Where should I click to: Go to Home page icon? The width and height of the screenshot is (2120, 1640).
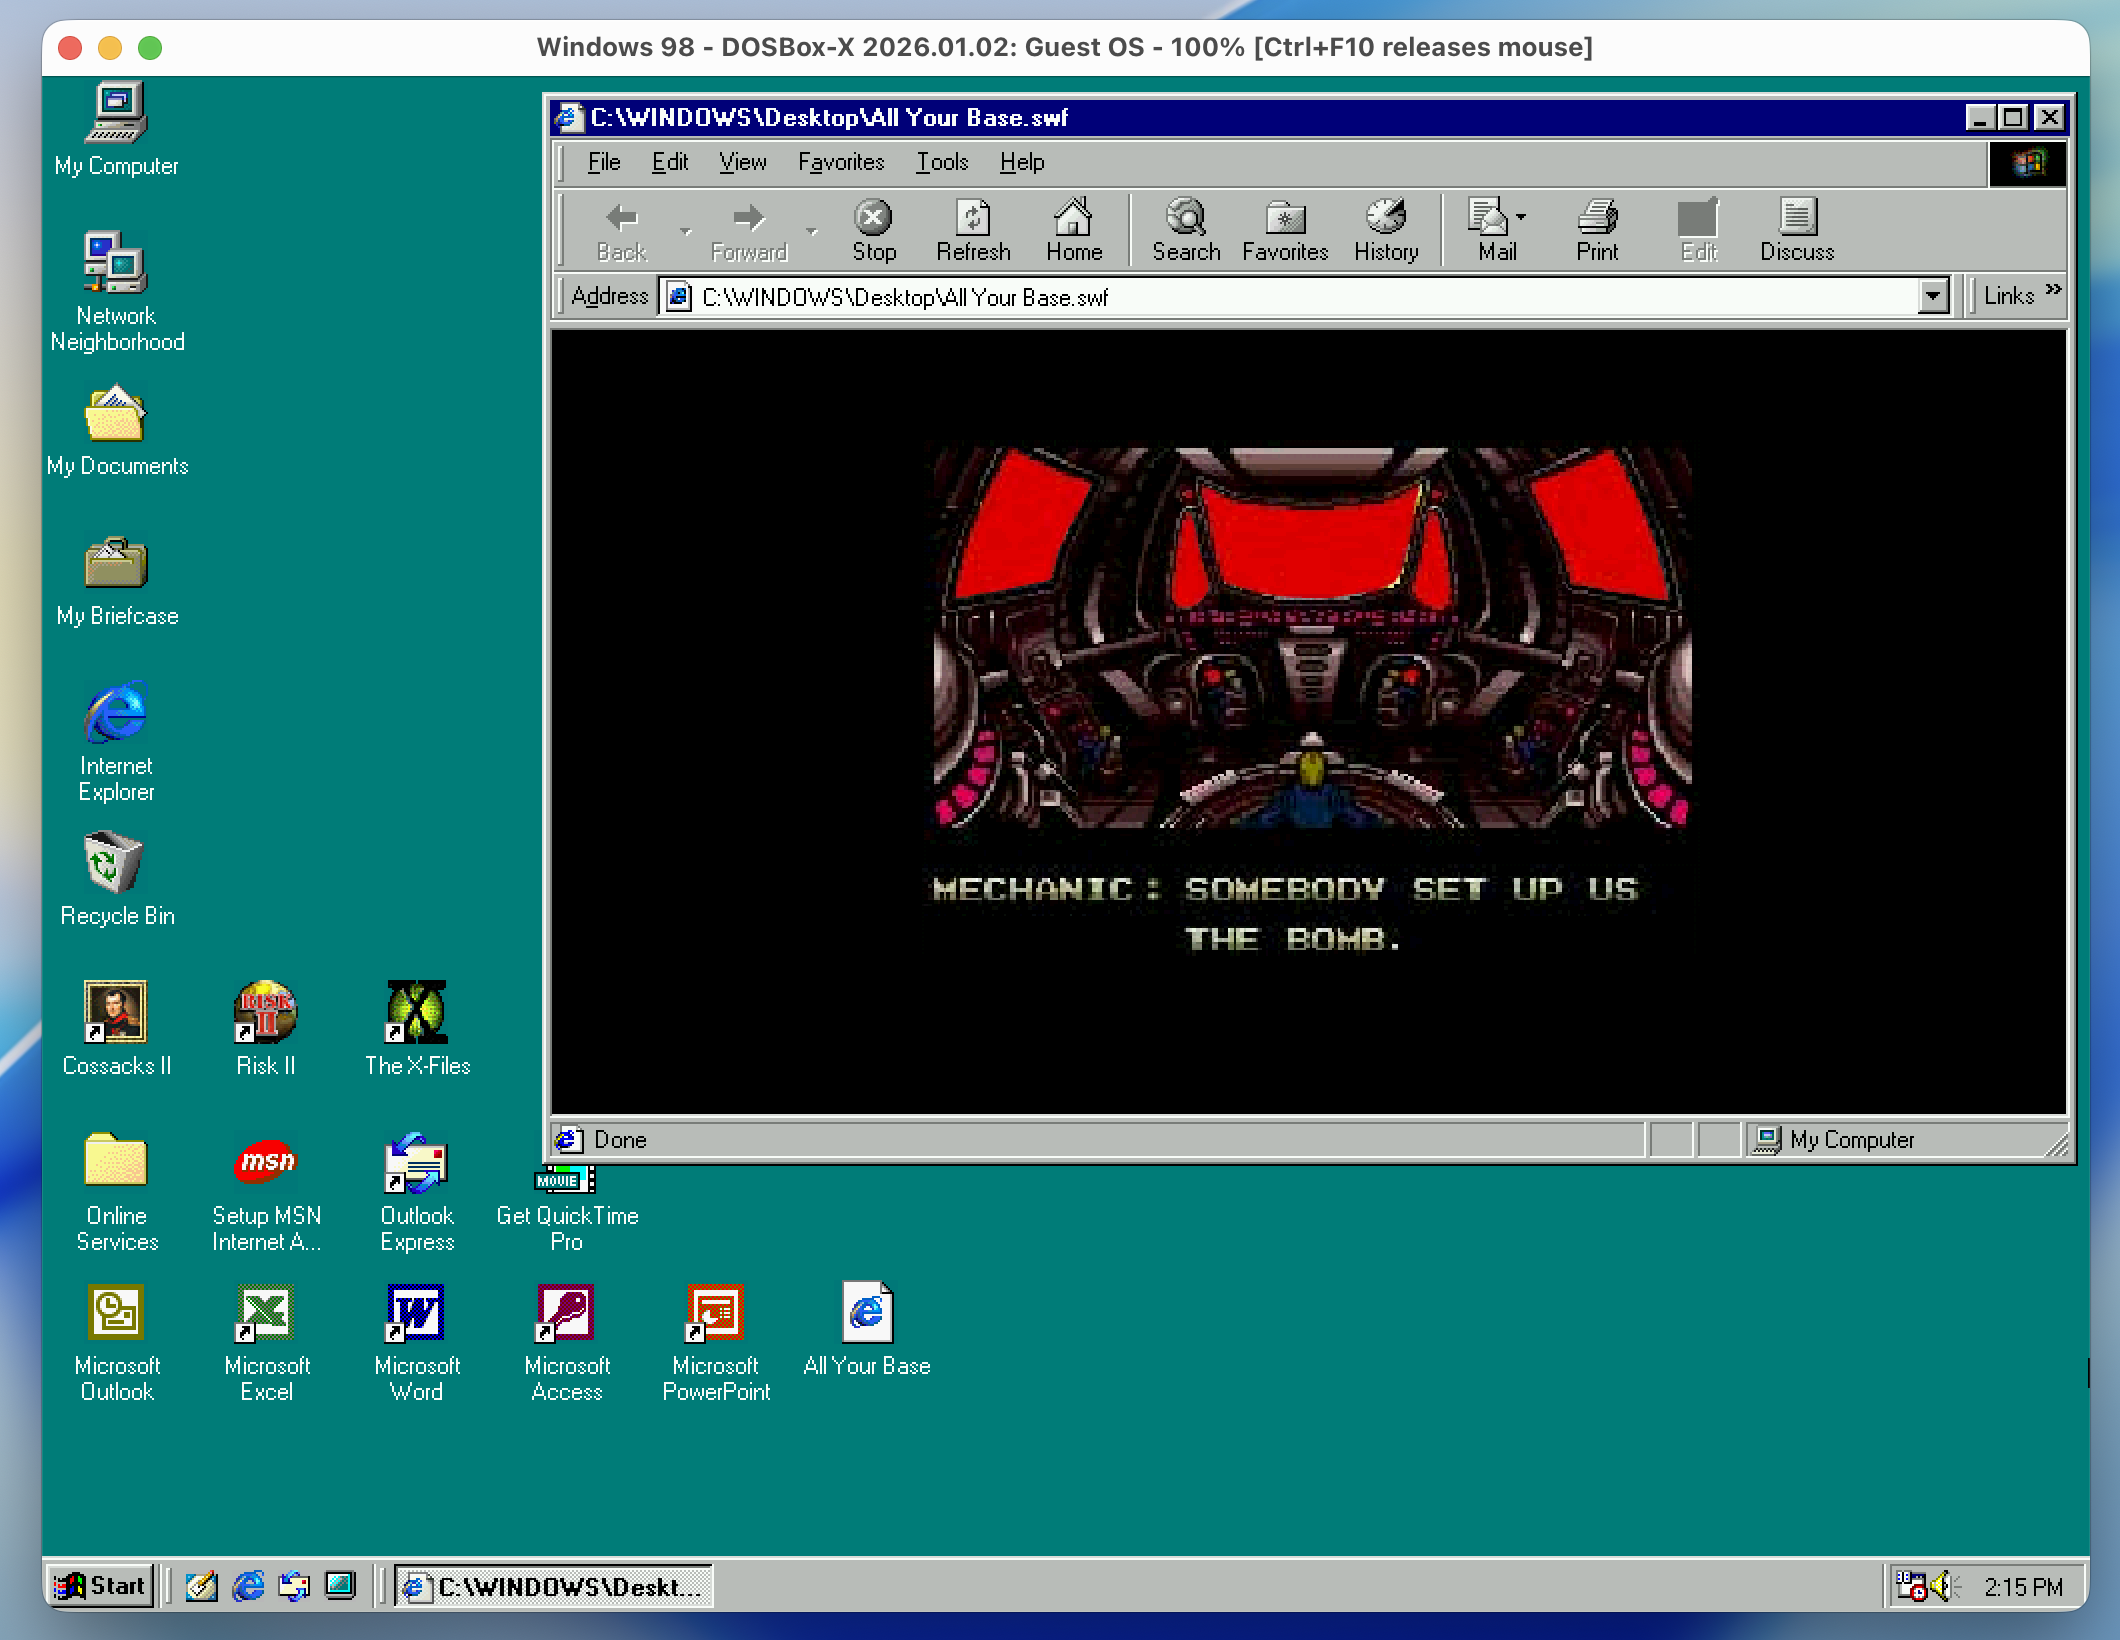pyautogui.click(x=1073, y=231)
